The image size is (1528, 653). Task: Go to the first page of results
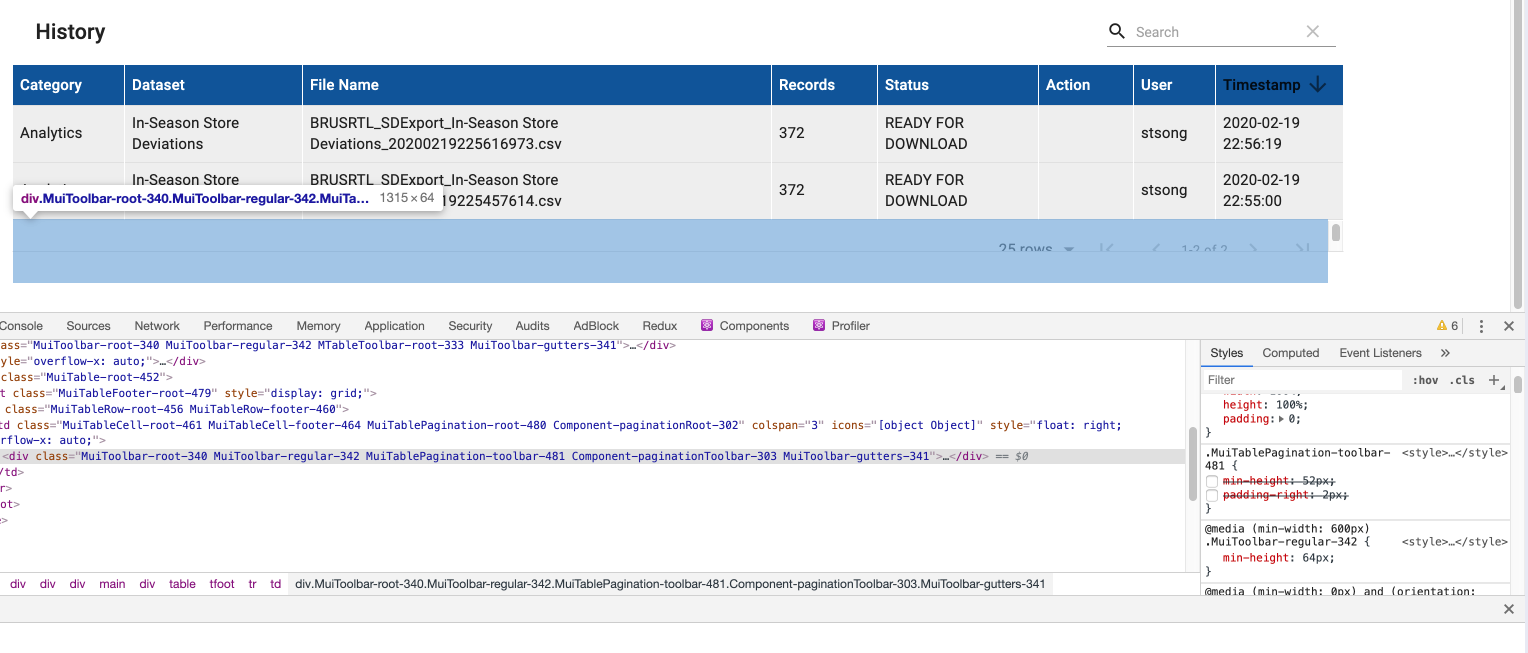(1107, 249)
